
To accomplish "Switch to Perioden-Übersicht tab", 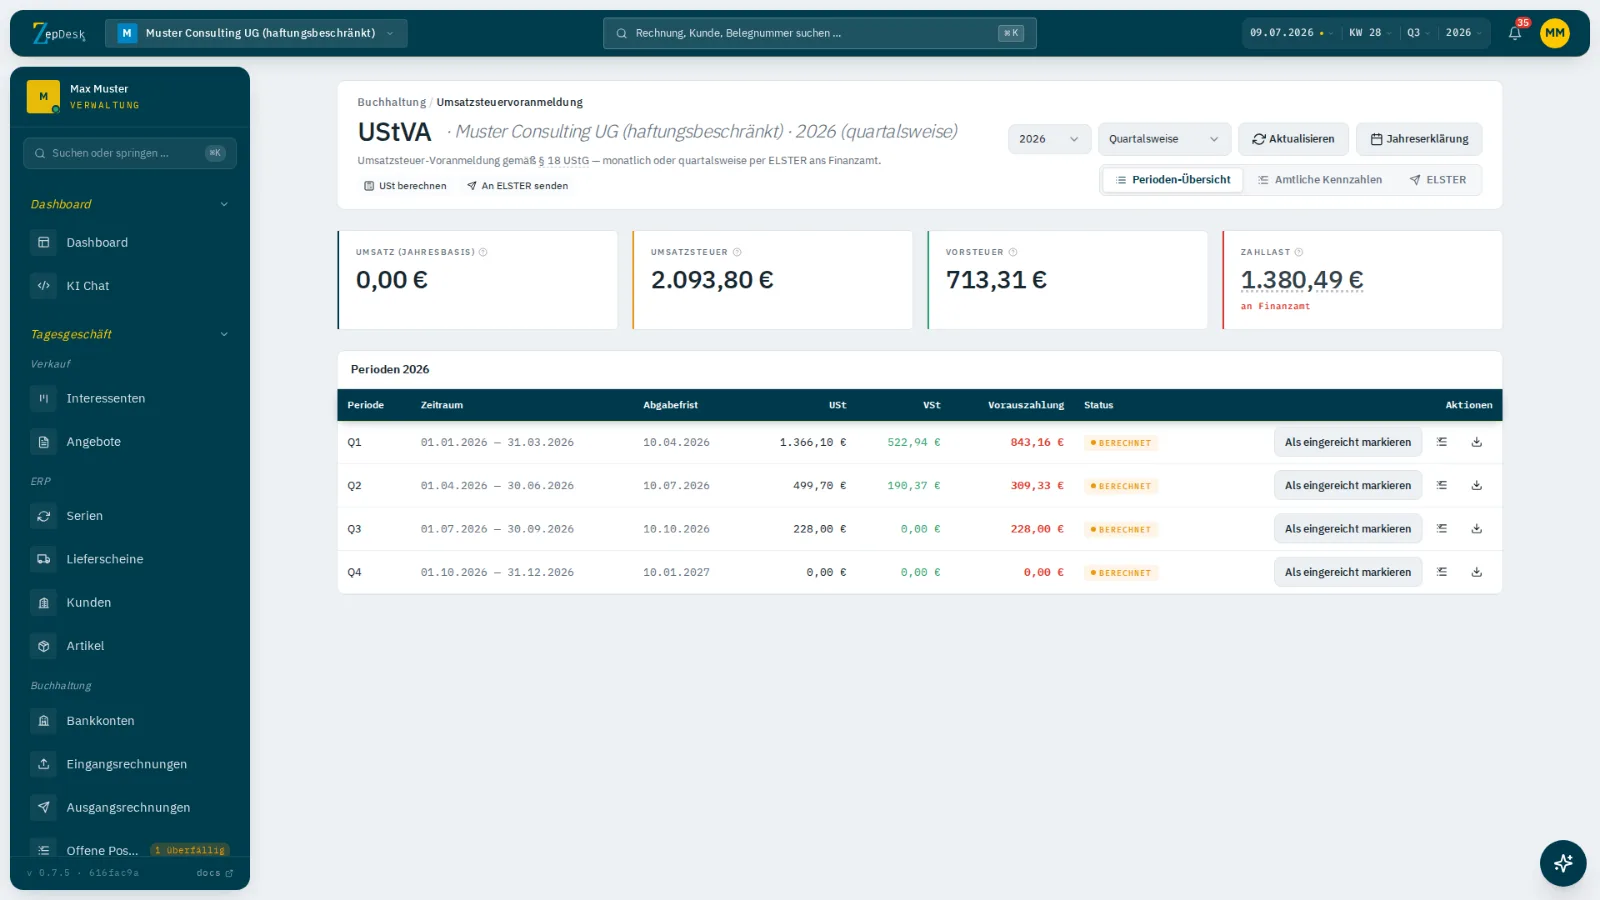I will pyautogui.click(x=1173, y=180).
